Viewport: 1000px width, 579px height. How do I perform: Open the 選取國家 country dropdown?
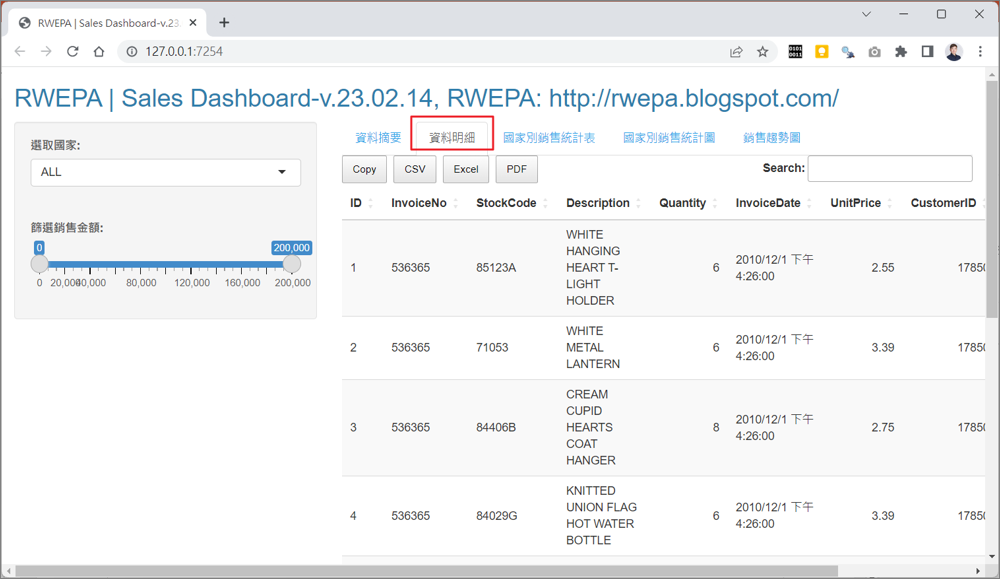(x=165, y=172)
